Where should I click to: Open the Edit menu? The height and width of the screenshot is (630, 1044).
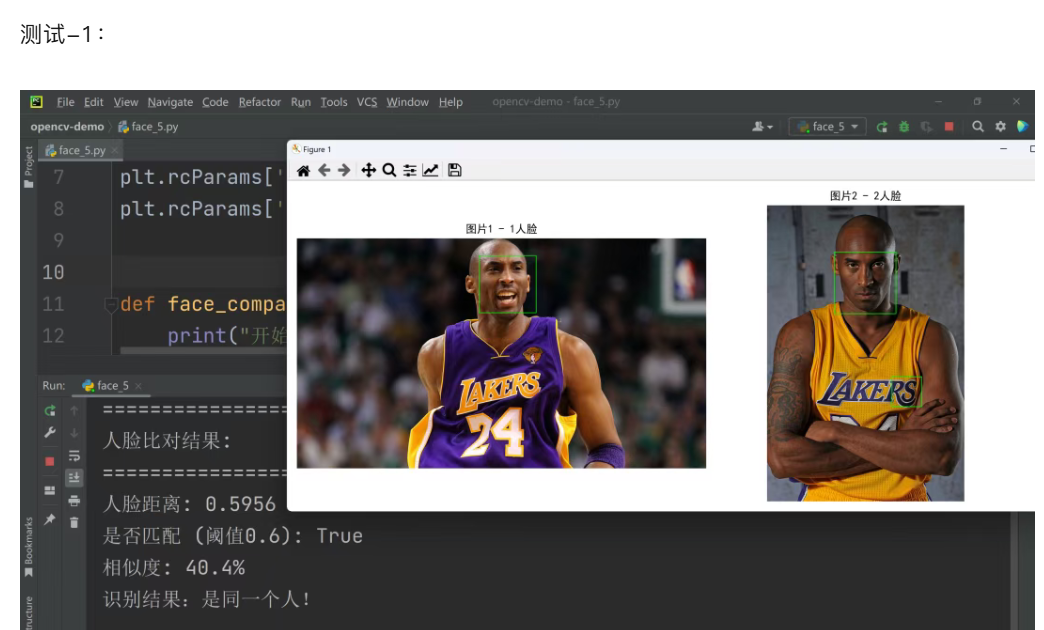(93, 102)
